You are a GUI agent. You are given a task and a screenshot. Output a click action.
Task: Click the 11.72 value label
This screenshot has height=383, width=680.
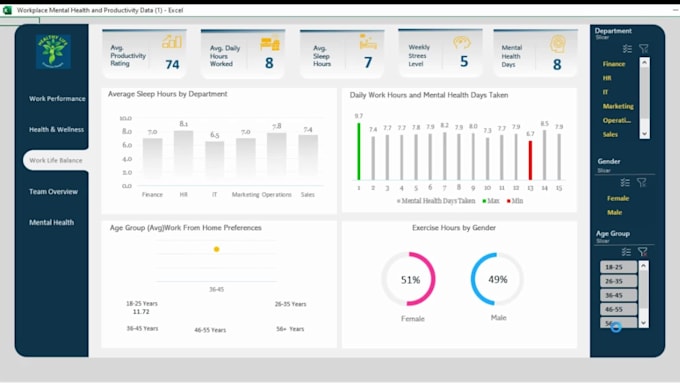(141, 311)
